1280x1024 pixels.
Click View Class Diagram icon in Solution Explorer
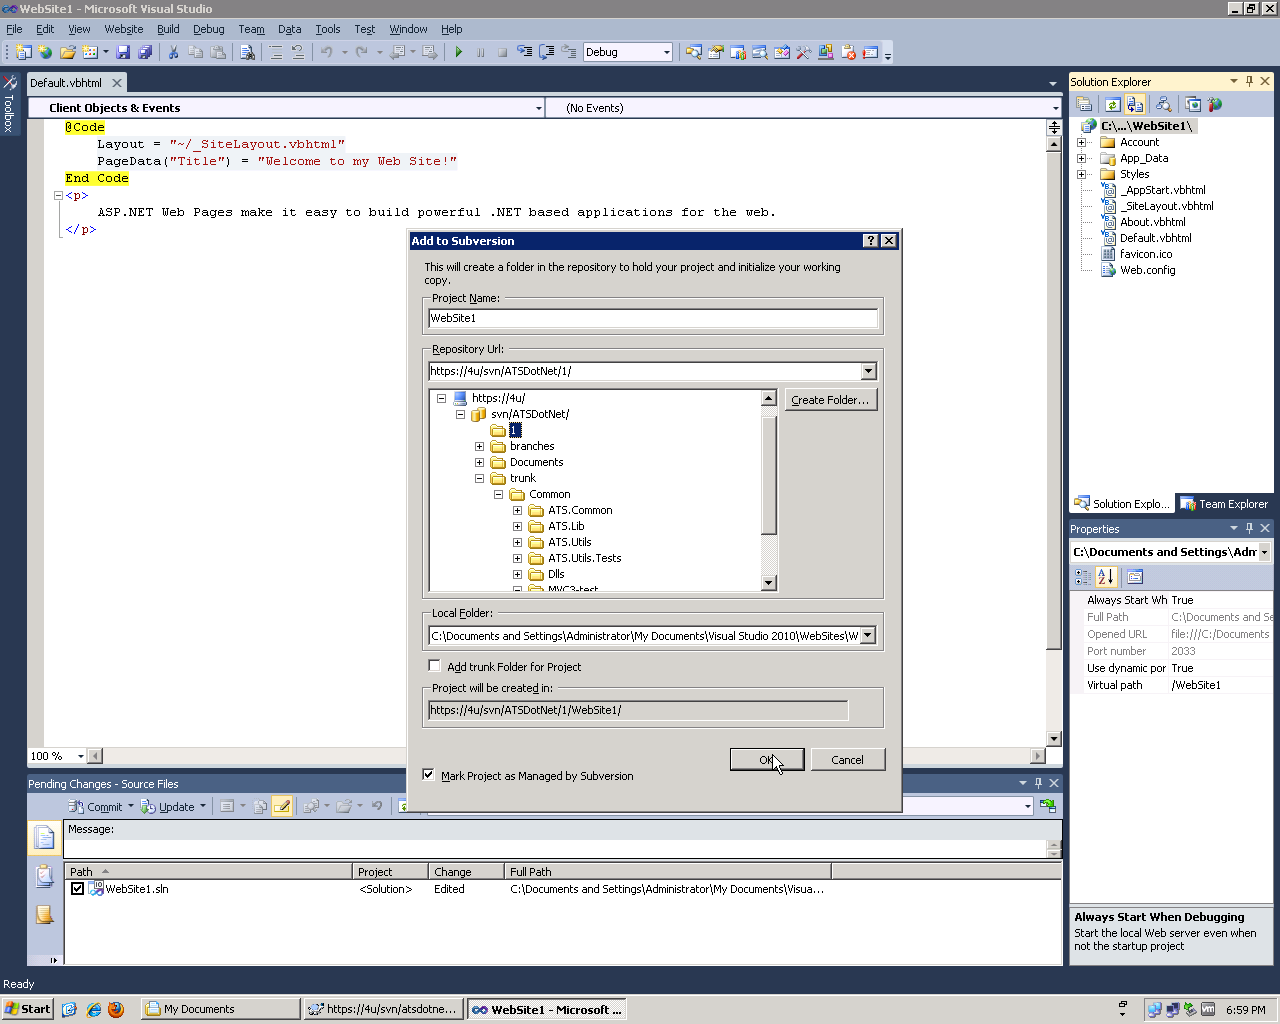[1163, 104]
